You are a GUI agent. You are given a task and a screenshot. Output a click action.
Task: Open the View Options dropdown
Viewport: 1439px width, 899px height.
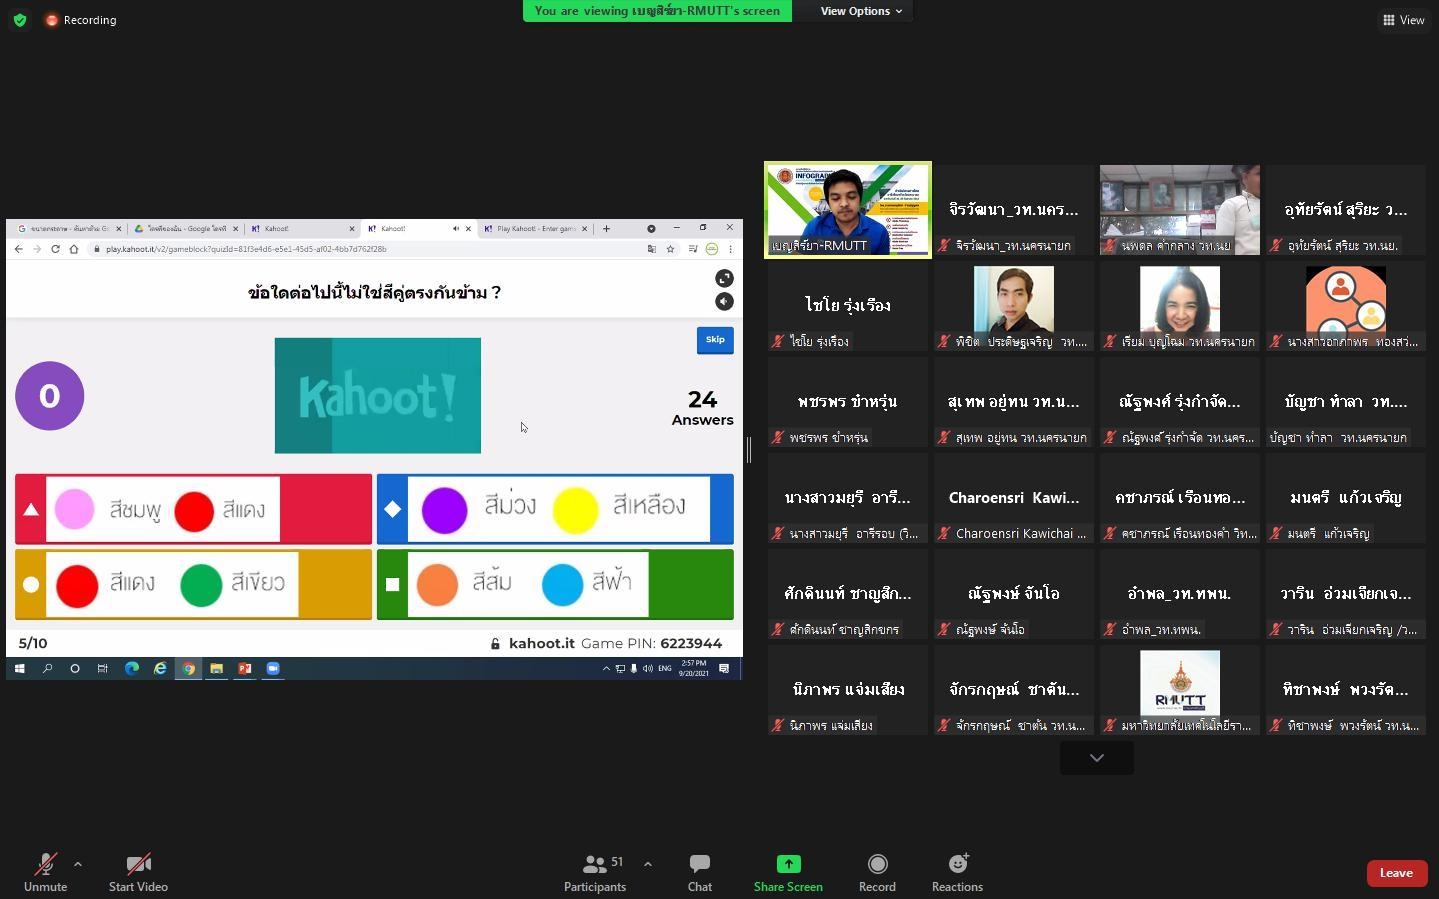point(861,11)
